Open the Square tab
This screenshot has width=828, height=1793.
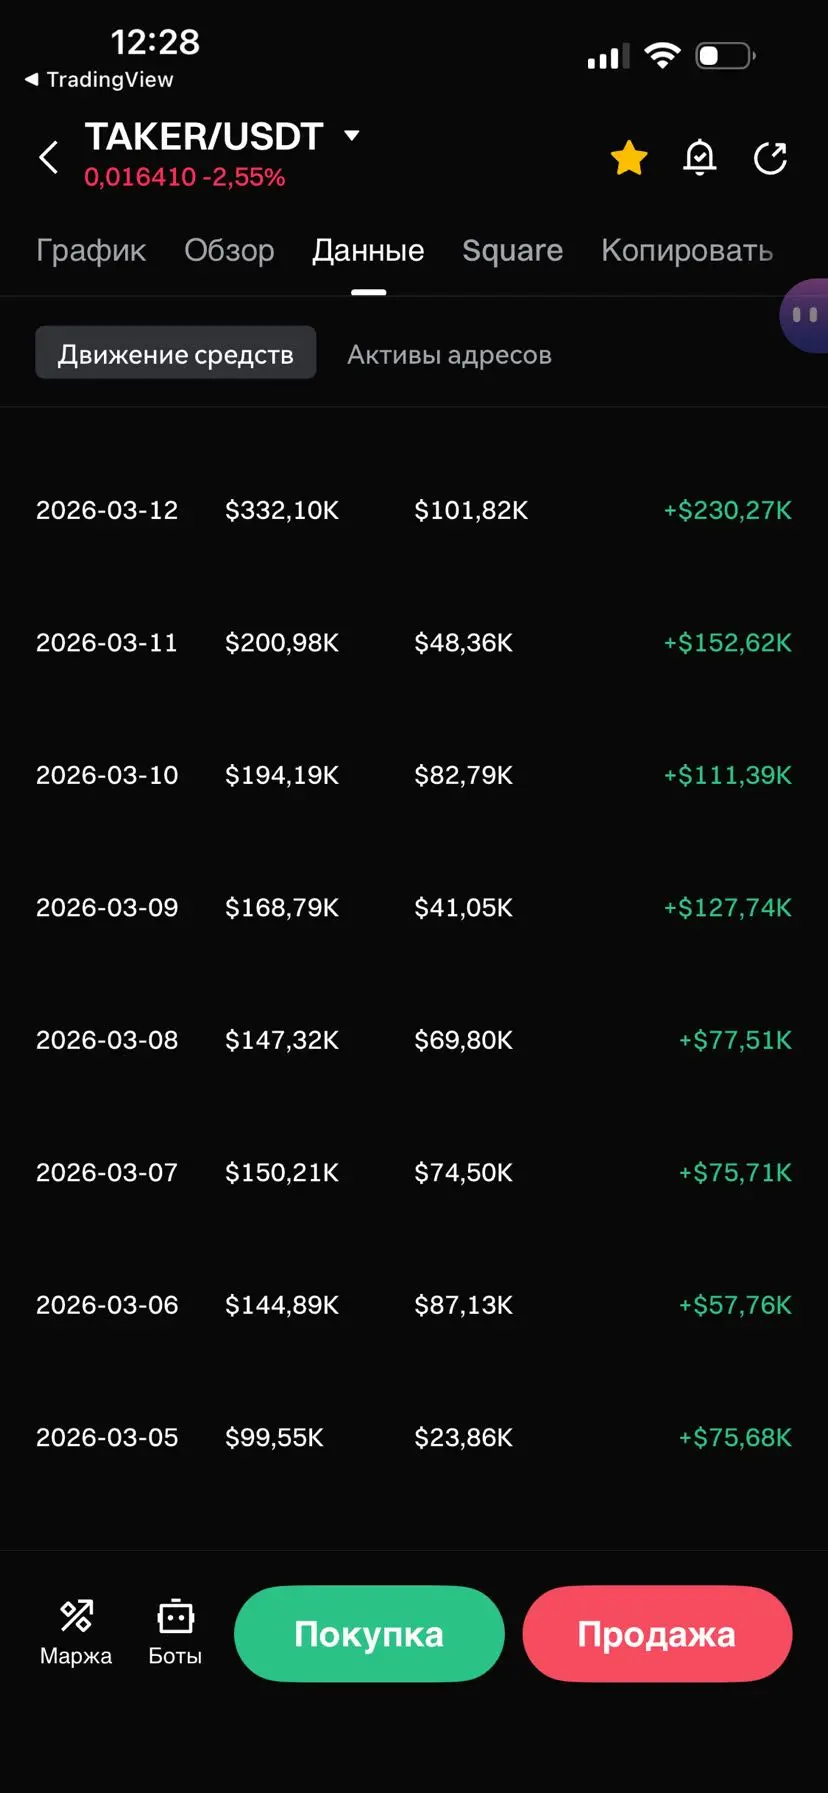512,251
